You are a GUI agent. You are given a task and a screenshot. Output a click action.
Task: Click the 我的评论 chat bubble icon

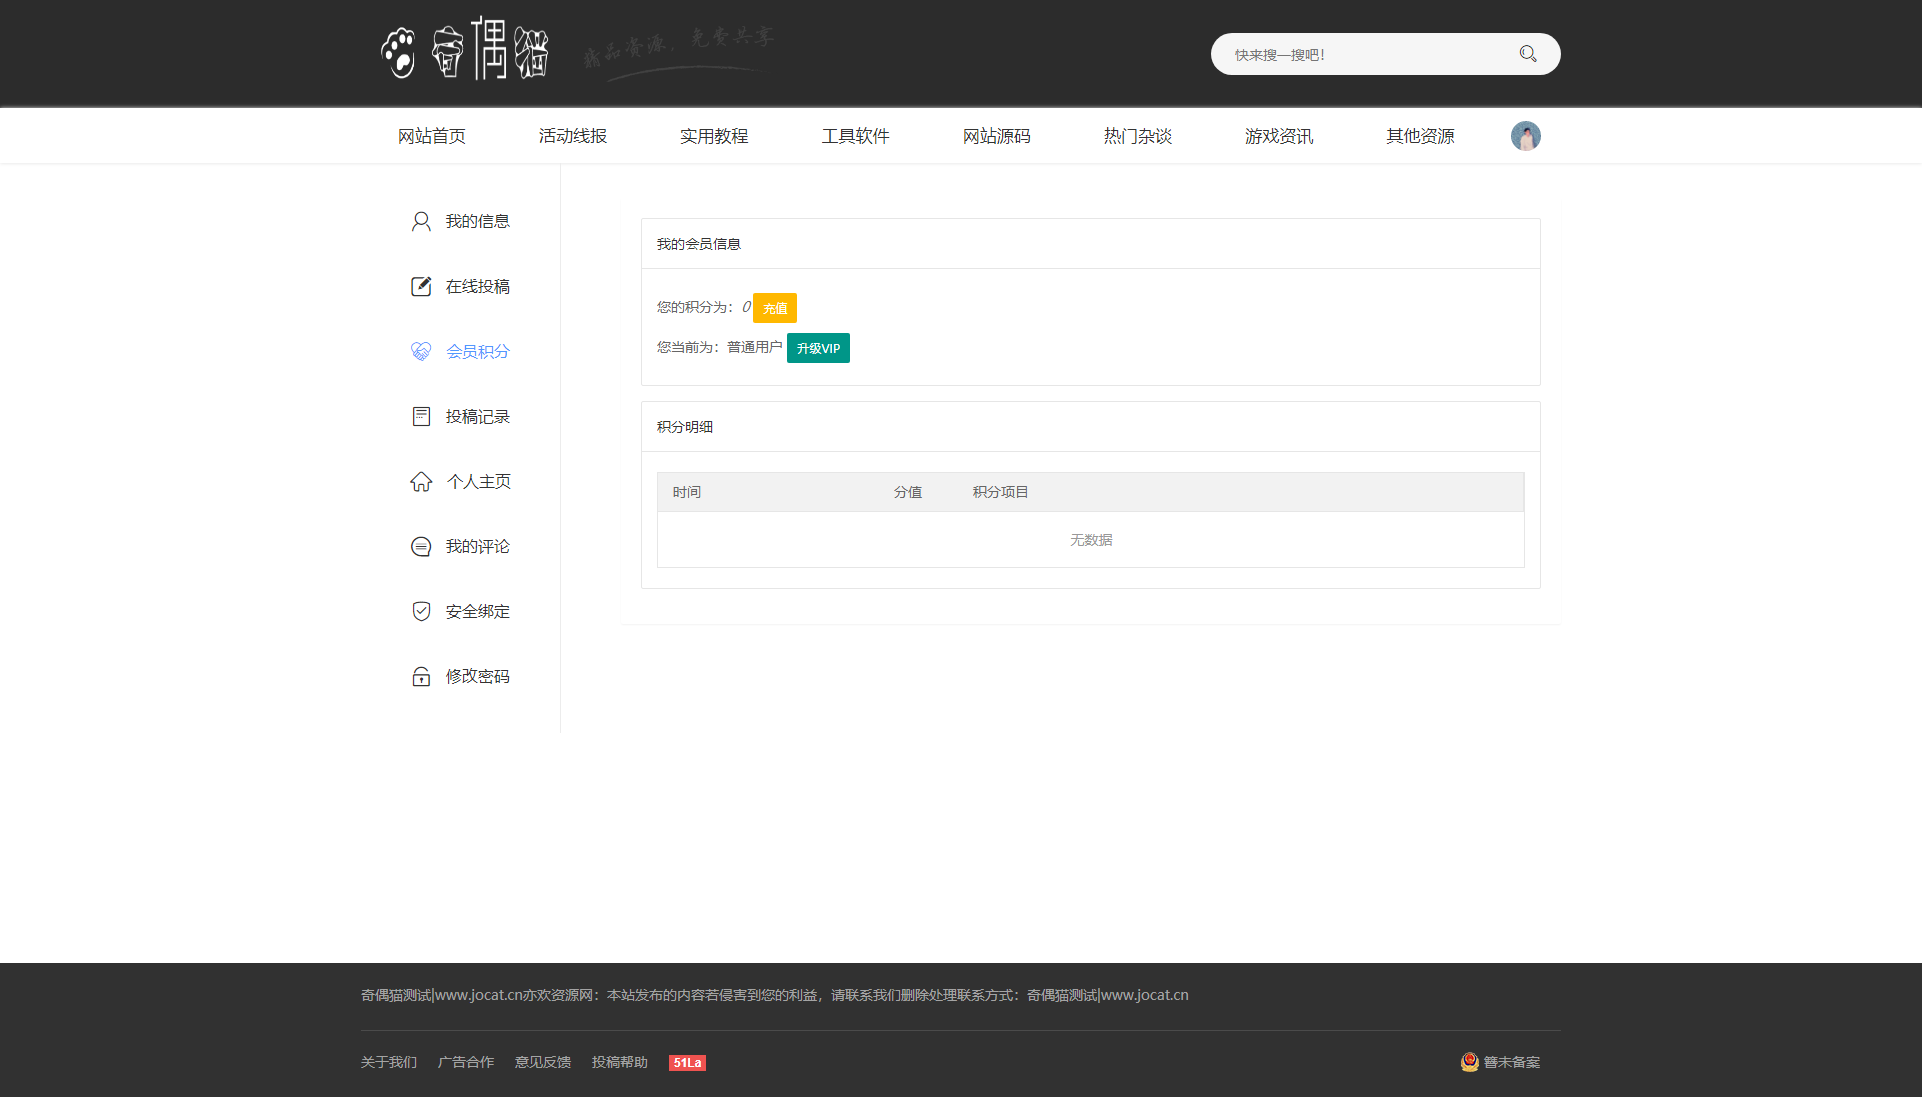(x=421, y=547)
